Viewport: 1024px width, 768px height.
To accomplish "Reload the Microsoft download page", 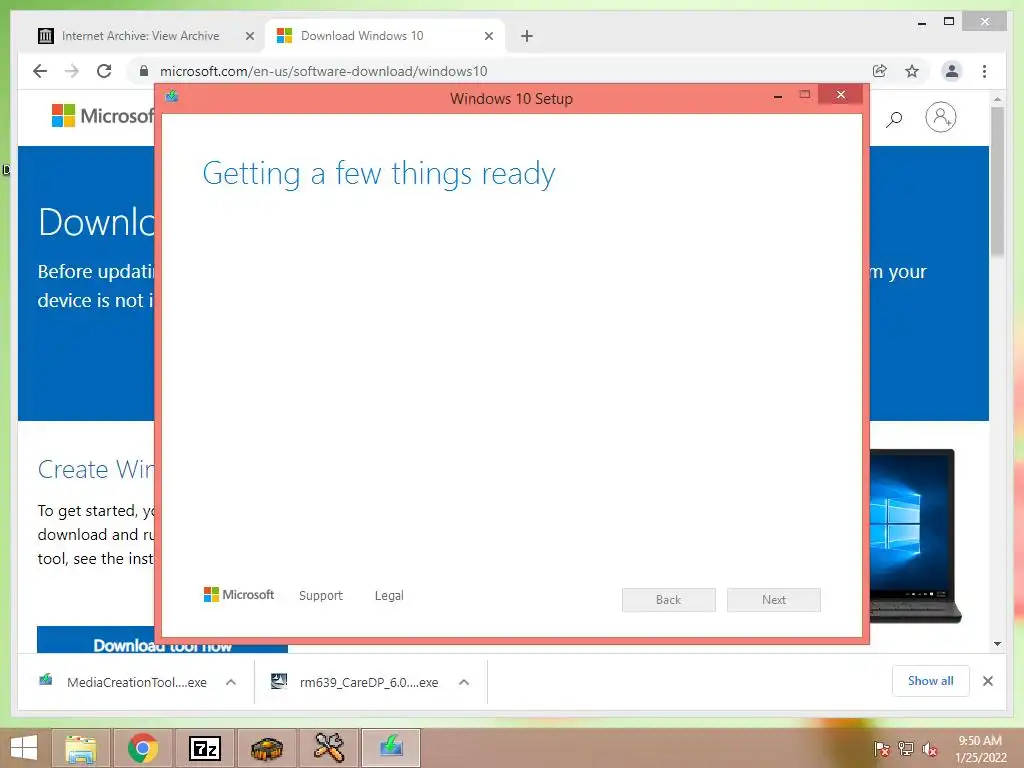I will [x=104, y=71].
